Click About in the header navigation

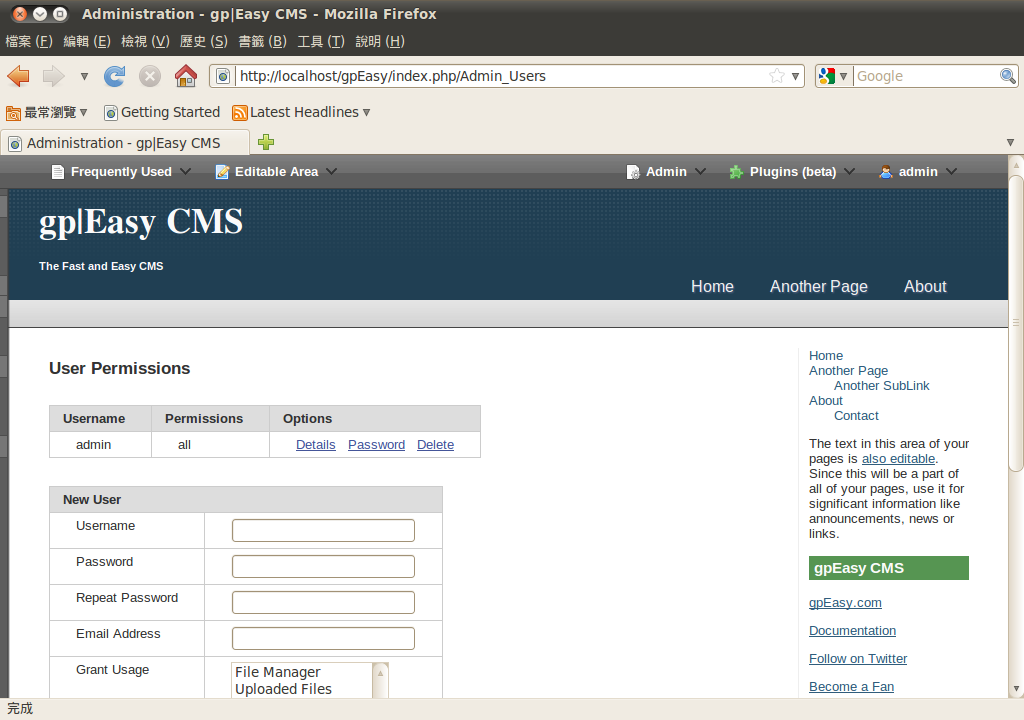tap(925, 286)
